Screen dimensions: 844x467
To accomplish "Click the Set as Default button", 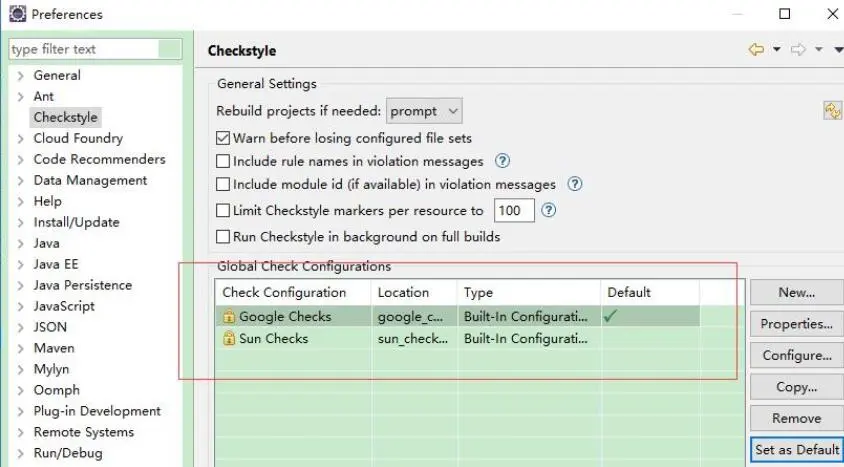I will tap(797, 450).
